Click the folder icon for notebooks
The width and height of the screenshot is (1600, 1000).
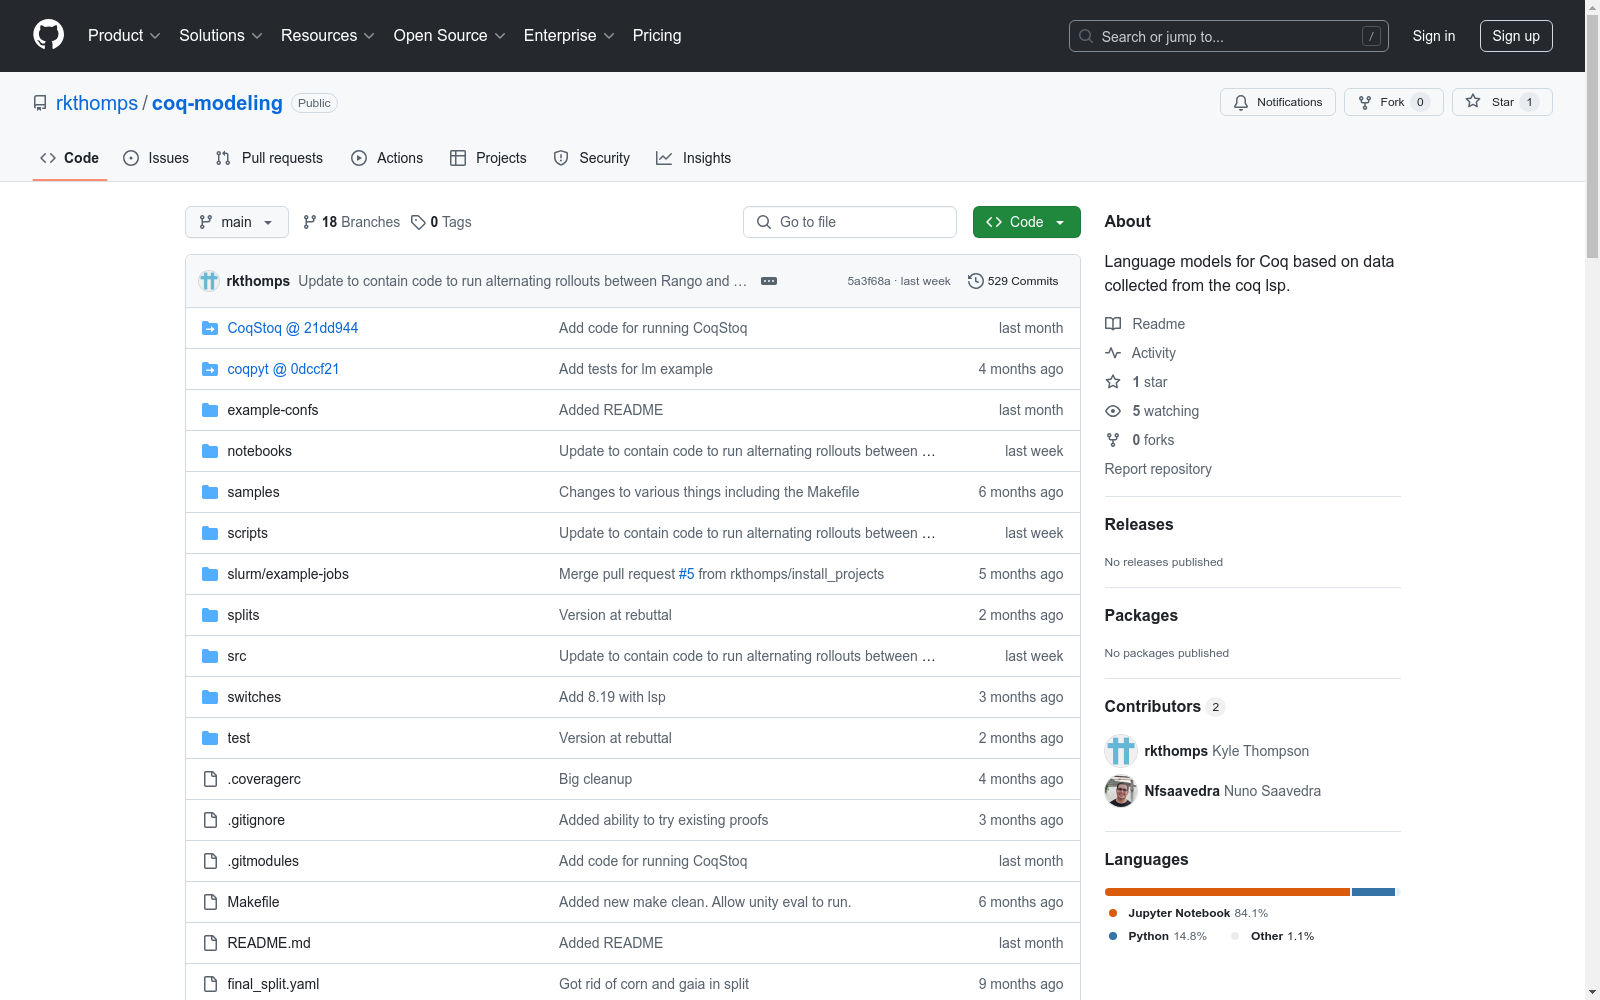pyautogui.click(x=210, y=451)
